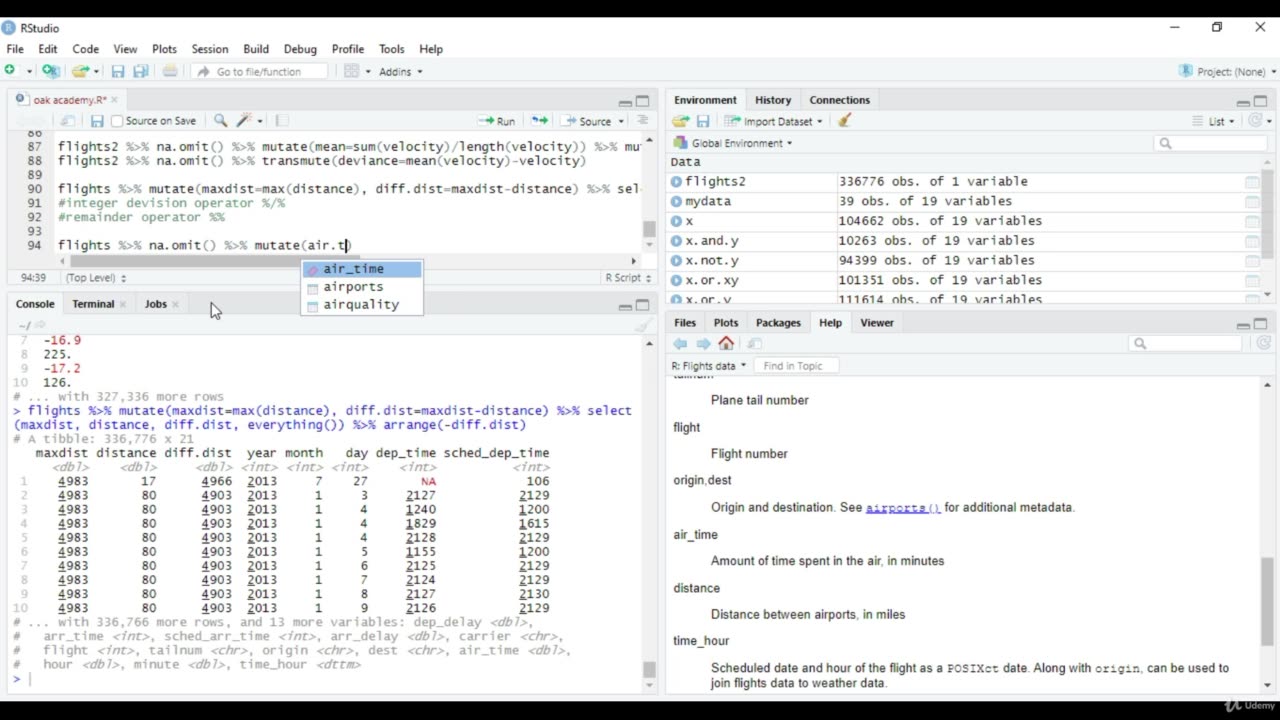Expand the x.not.y object details
The width and height of the screenshot is (1280, 720).
pos(677,260)
